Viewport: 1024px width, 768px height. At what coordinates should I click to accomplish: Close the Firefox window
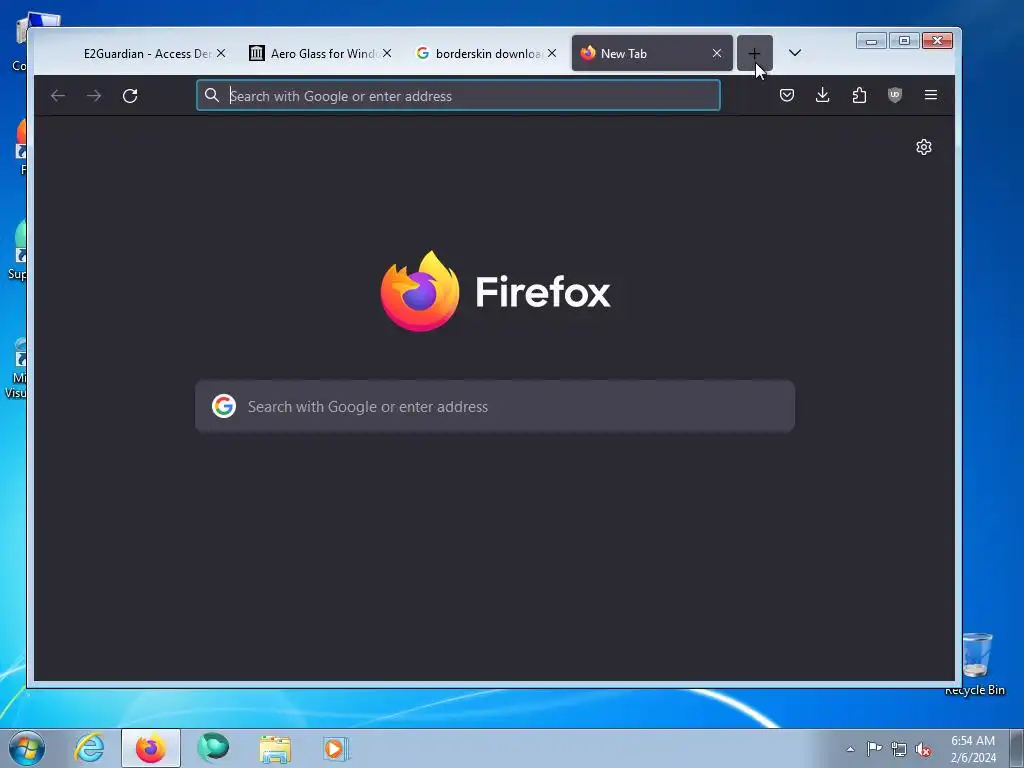937,40
